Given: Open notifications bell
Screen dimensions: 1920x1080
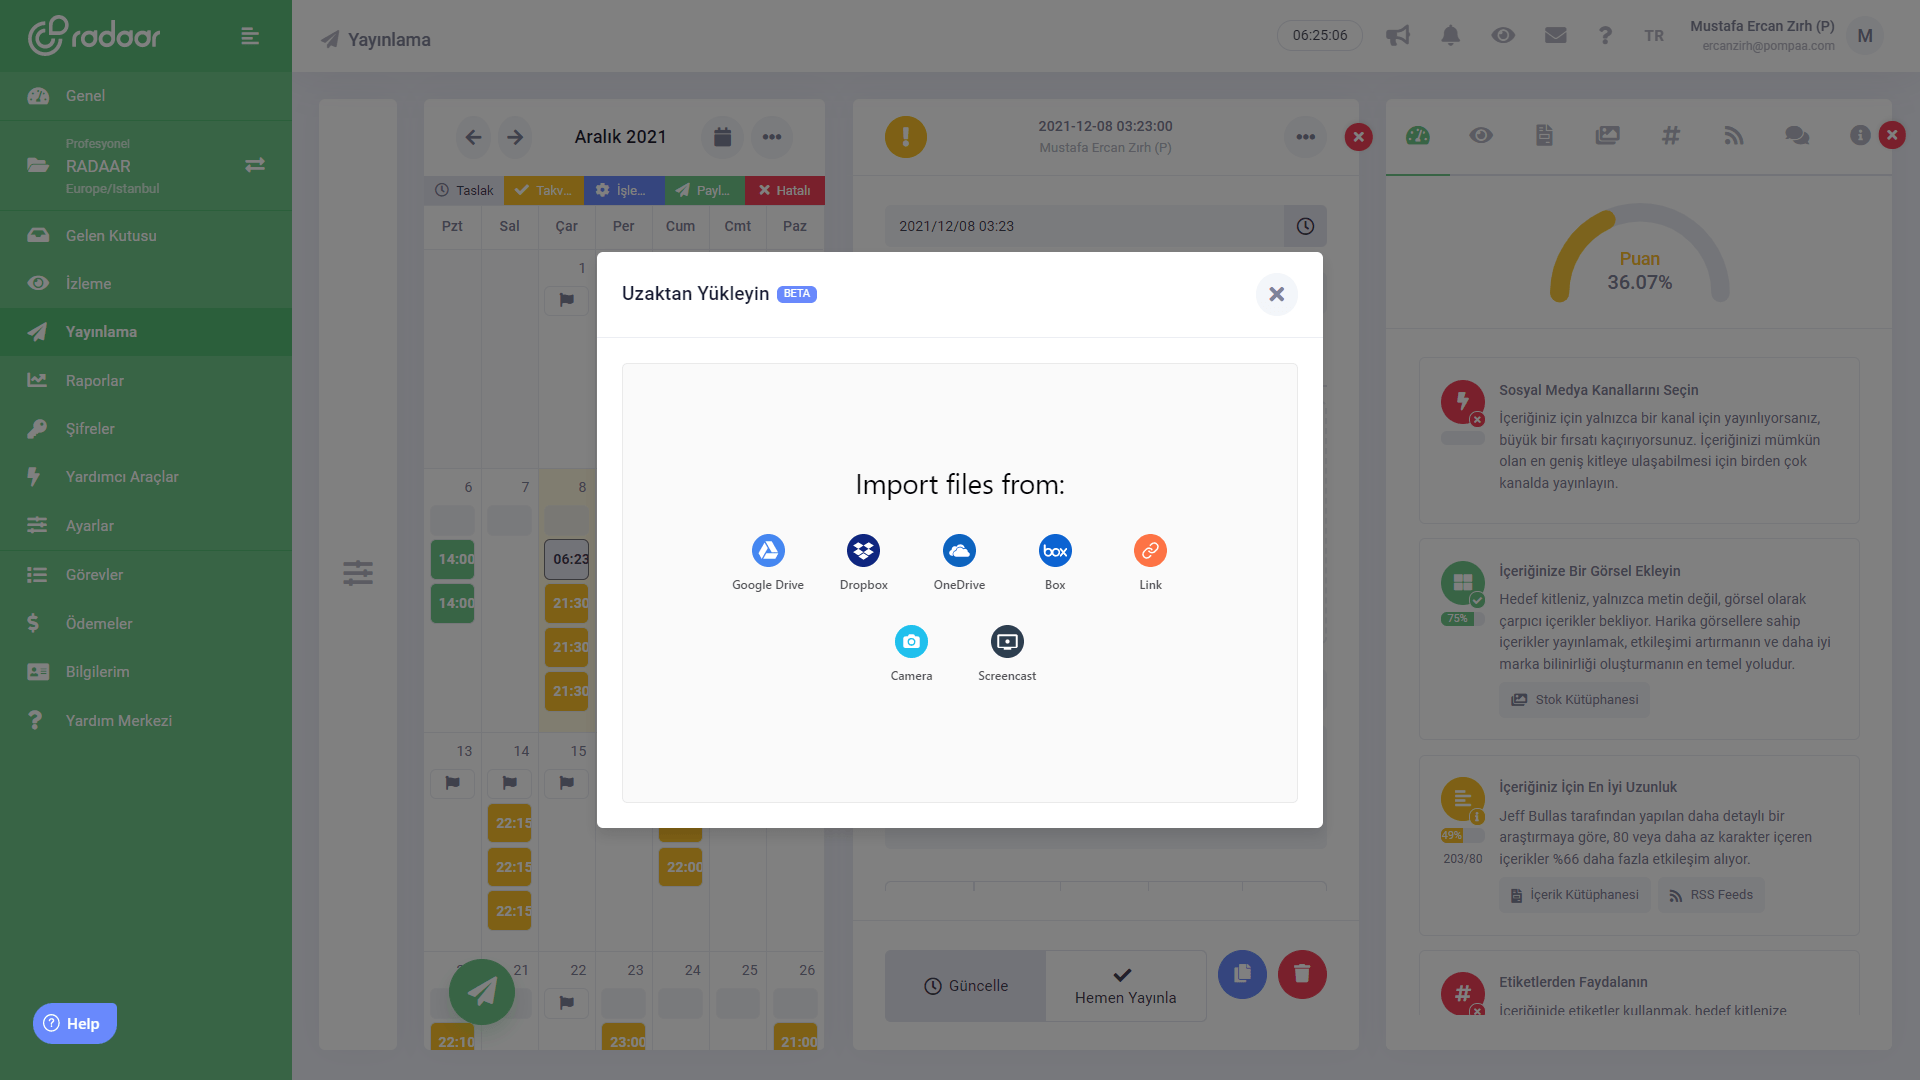Looking at the screenshot, I should pyautogui.click(x=1450, y=36).
